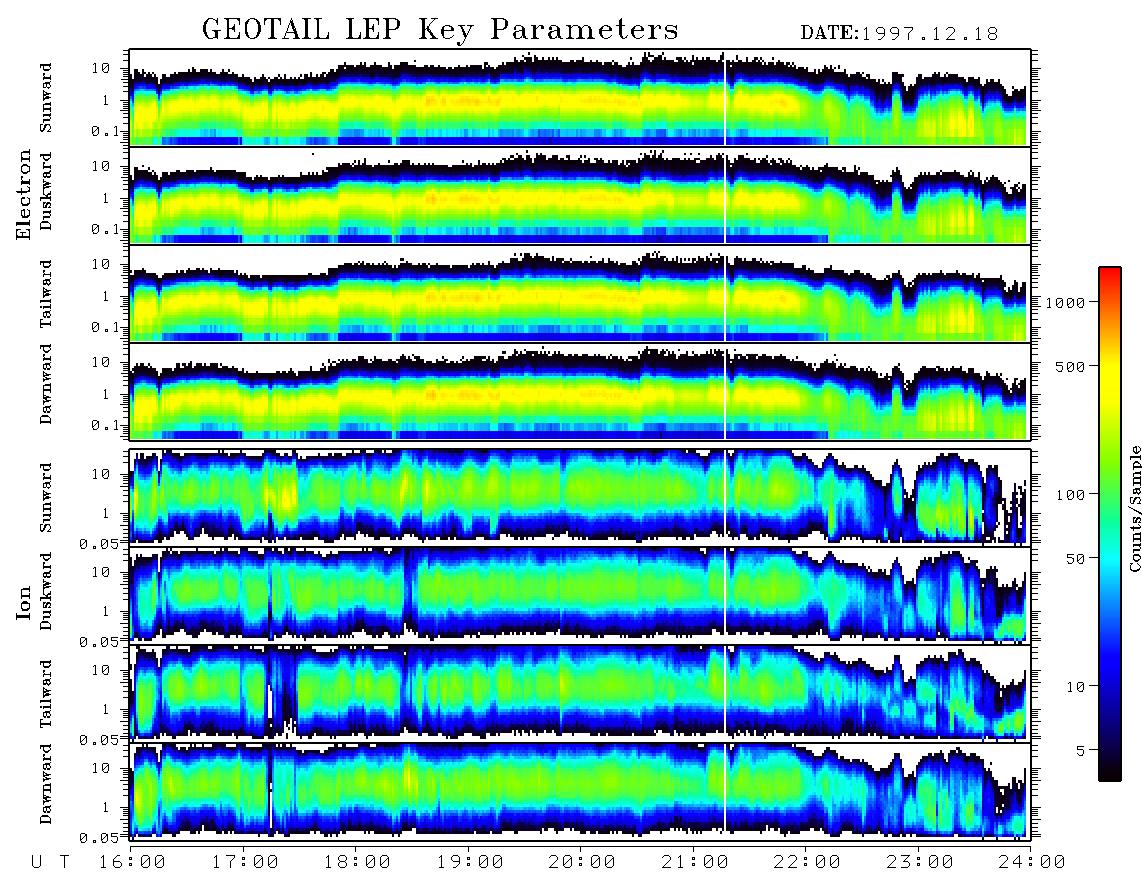Click the 17:00 time tick label
This screenshot has width=1142, height=880.
coord(245,862)
